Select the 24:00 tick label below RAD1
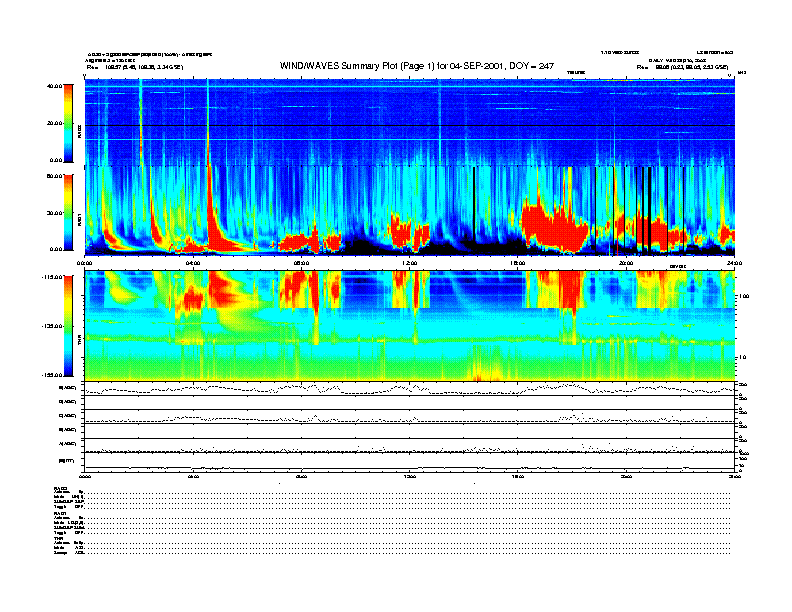The height and width of the screenshot is (612, 792). click(x=733, y=263)
